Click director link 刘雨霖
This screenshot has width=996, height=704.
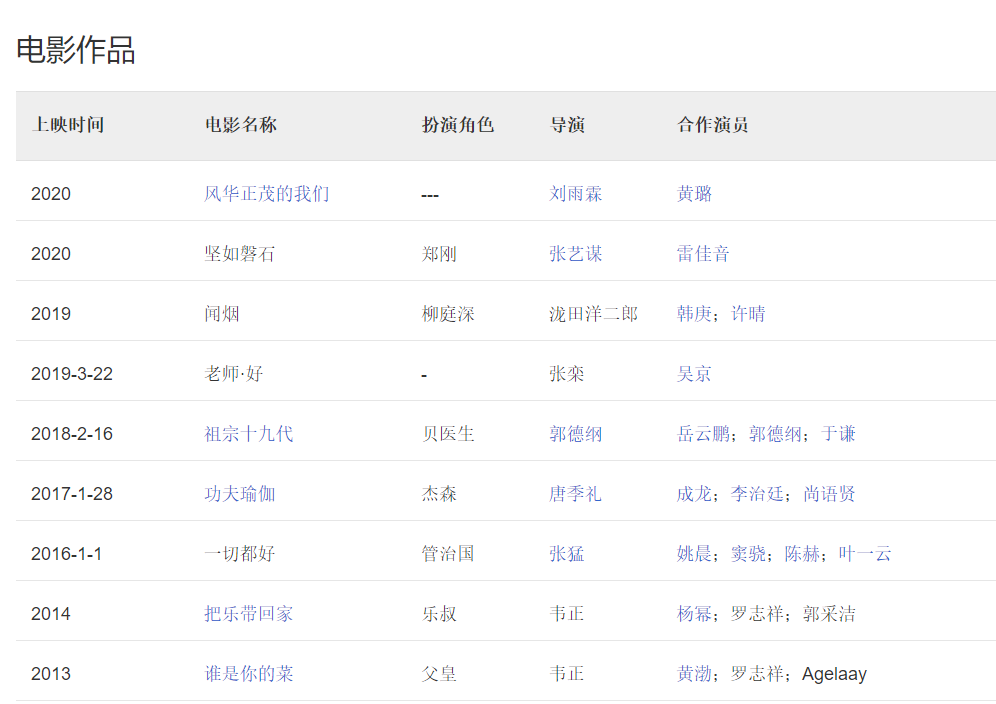[575, 194]
